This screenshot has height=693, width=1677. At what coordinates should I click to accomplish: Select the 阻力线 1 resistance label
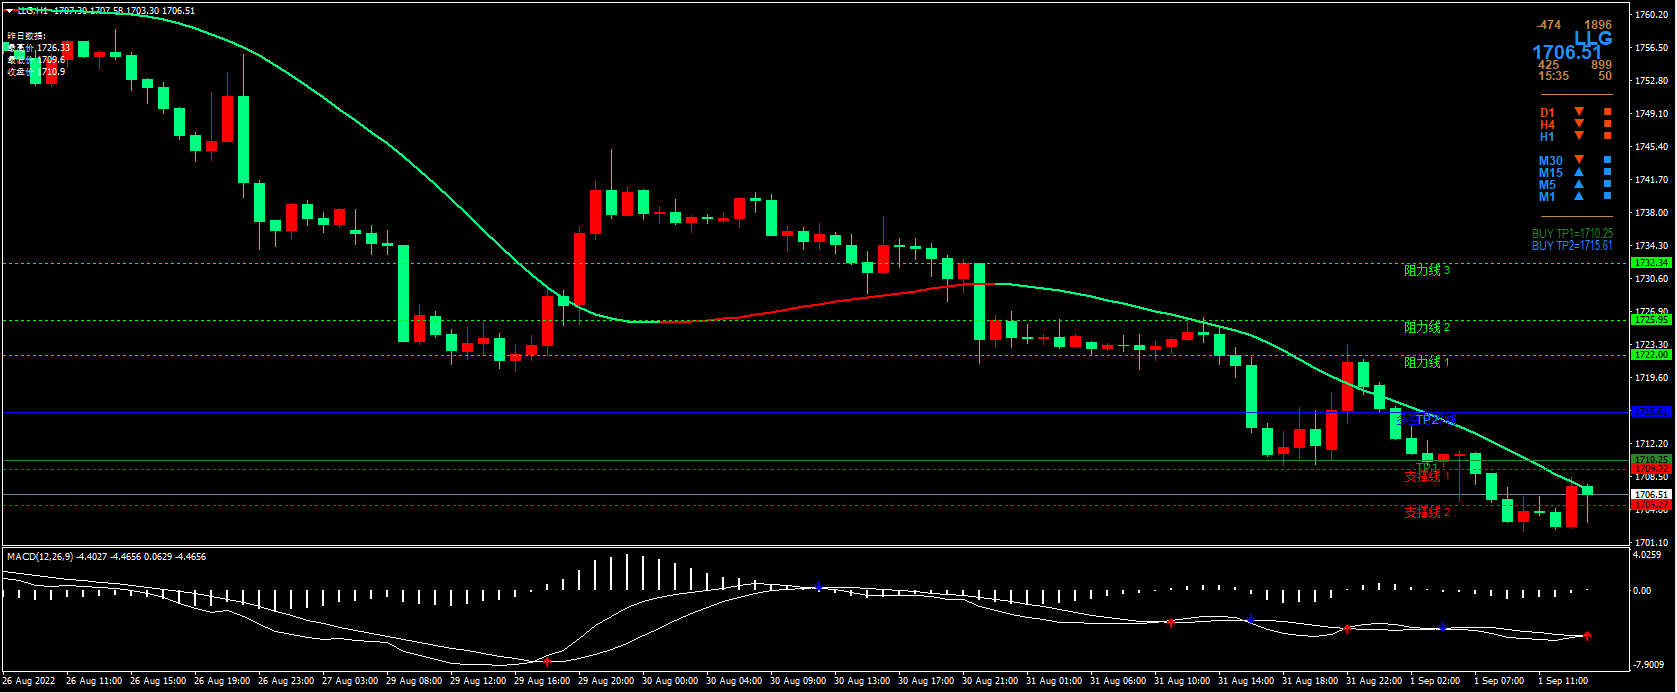point(1427,362)
